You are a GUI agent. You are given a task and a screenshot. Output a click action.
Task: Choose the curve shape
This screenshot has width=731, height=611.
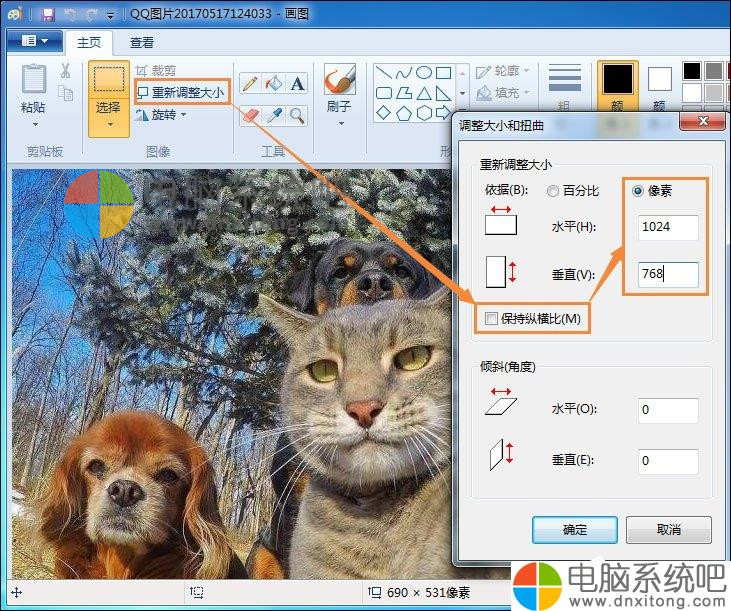(403, 73)
